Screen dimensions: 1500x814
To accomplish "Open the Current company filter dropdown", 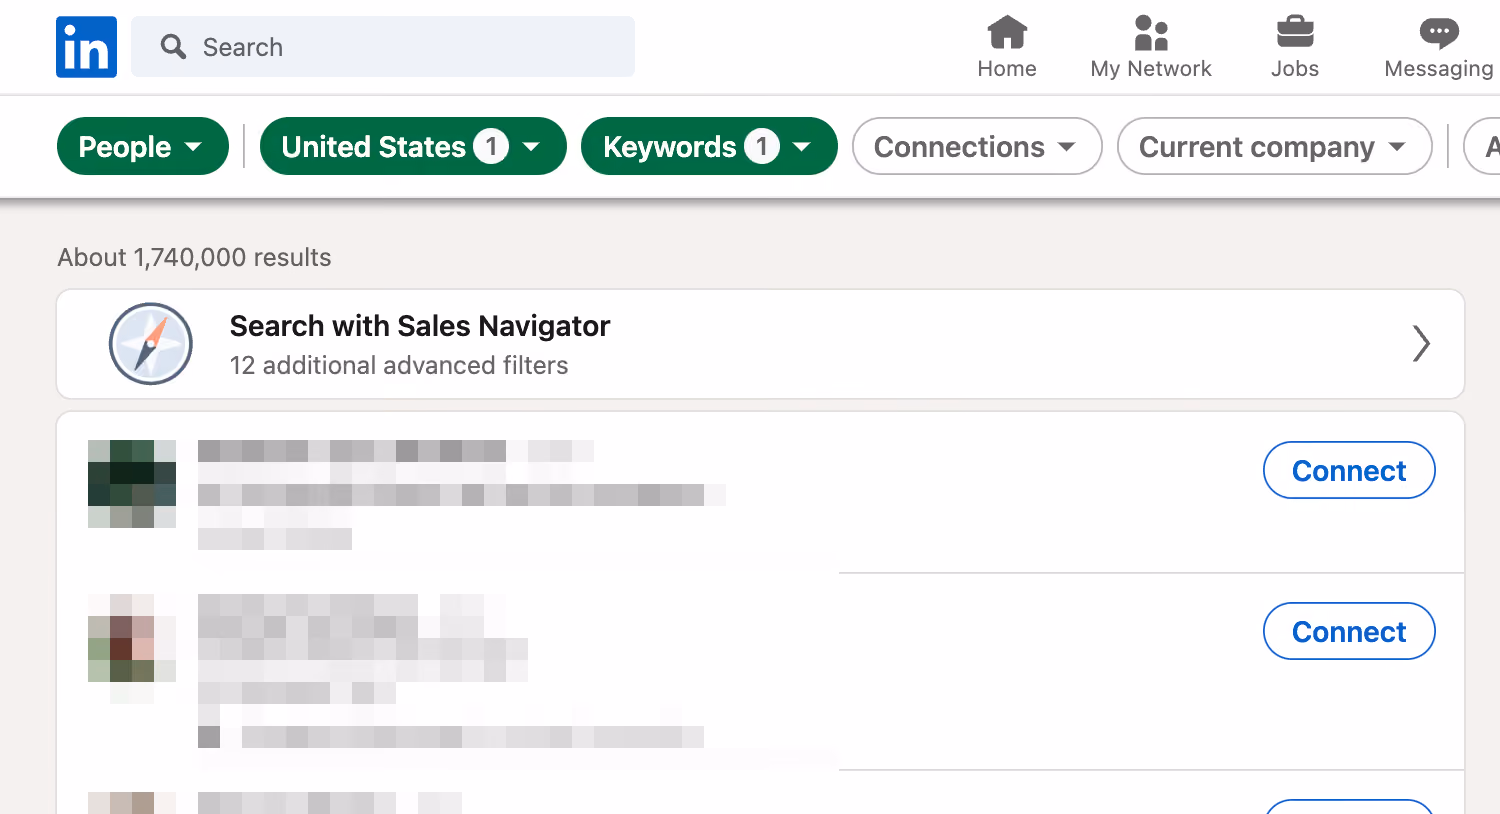I will click(x=1275, y=146).
